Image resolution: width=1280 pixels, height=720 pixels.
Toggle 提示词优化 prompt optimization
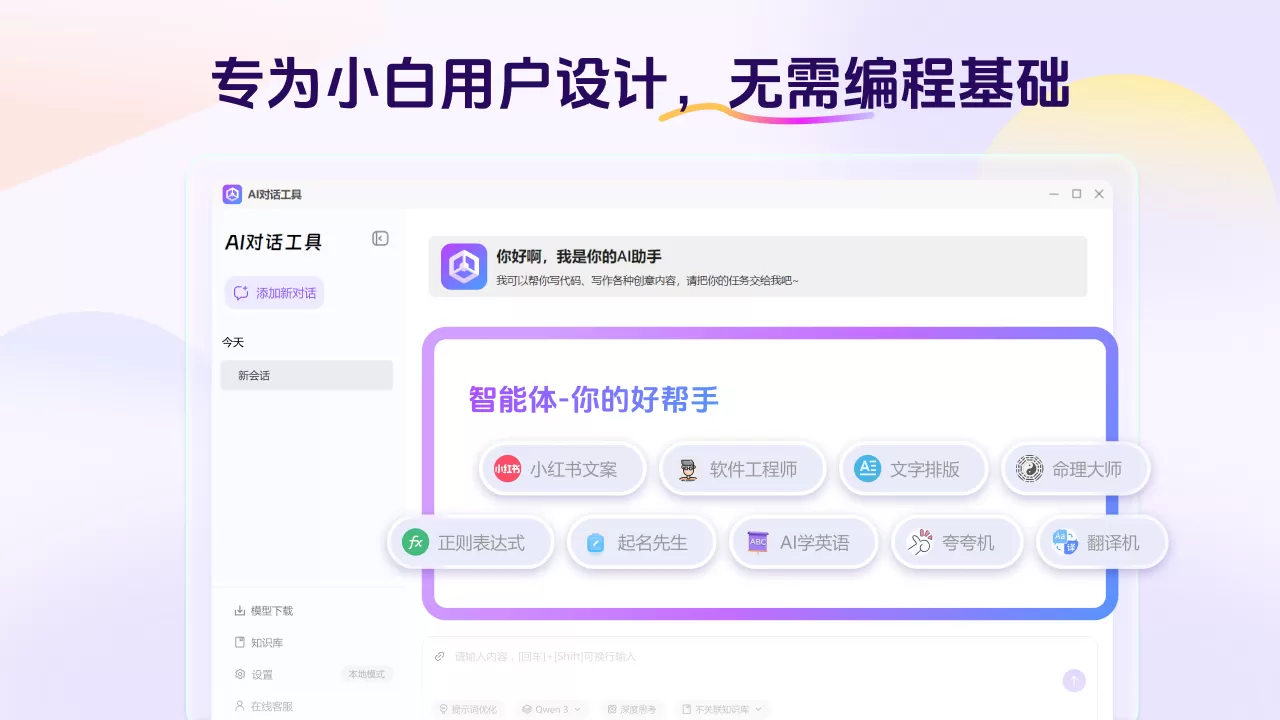point(470,709)
